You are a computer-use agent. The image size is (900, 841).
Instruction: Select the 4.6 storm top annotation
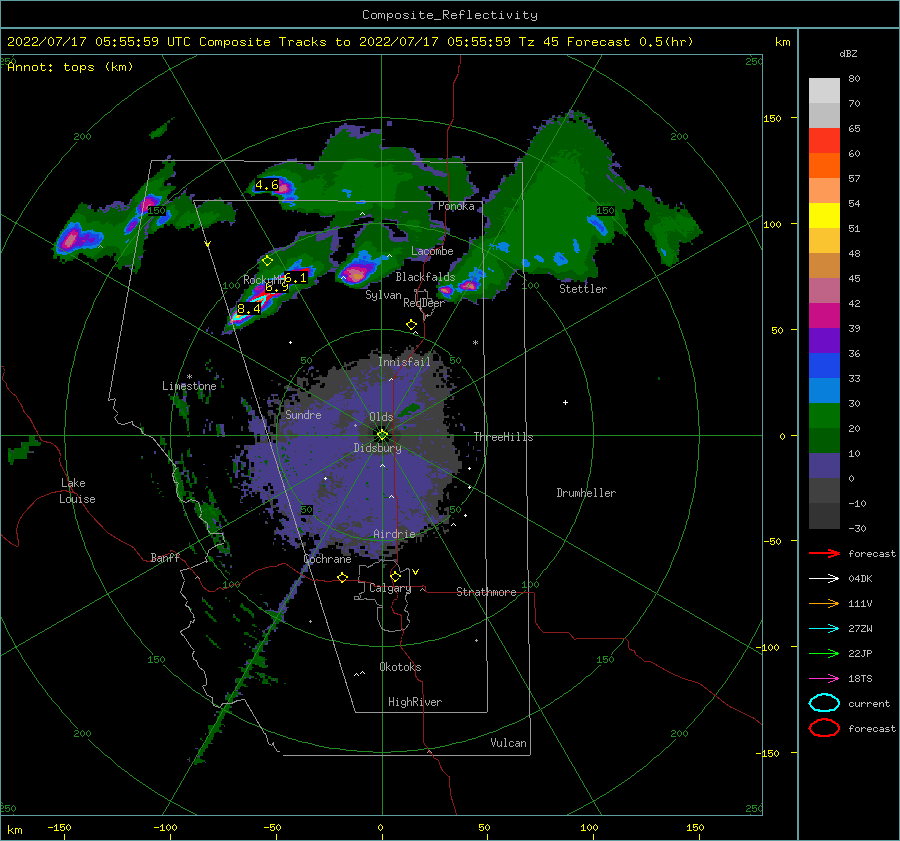coord(267,185)
